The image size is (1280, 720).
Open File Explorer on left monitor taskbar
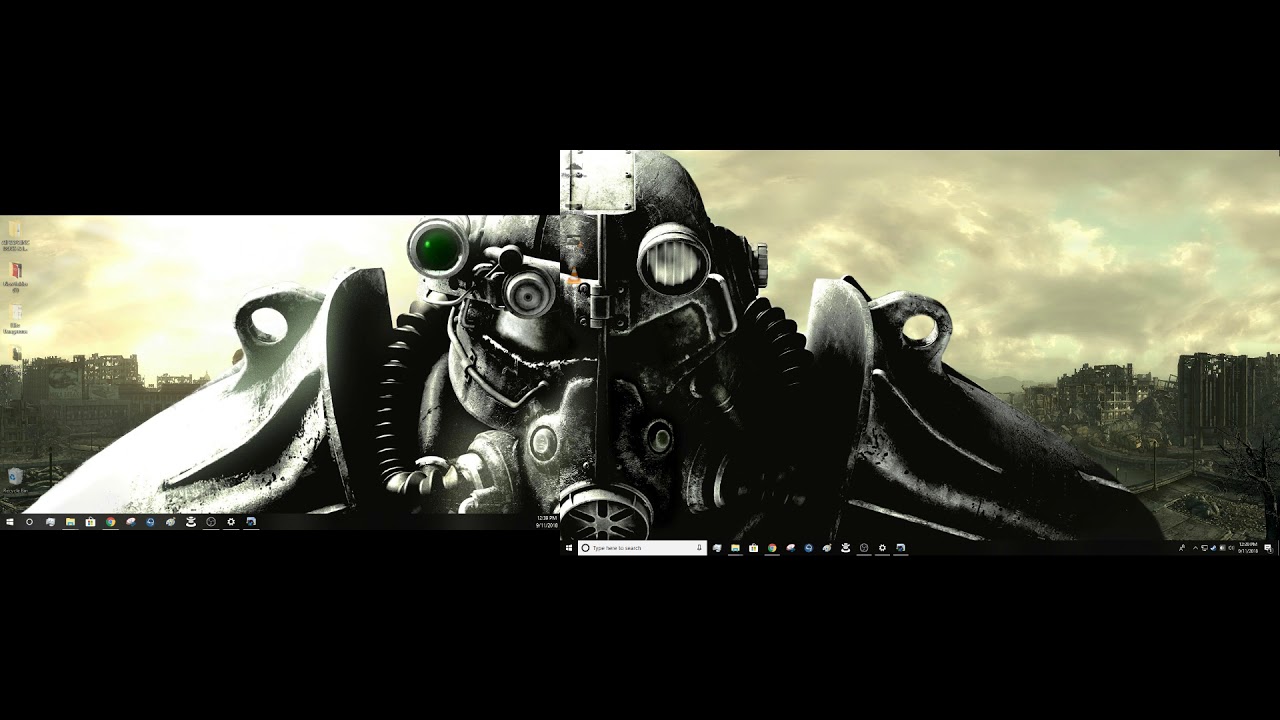pos(70,522)
